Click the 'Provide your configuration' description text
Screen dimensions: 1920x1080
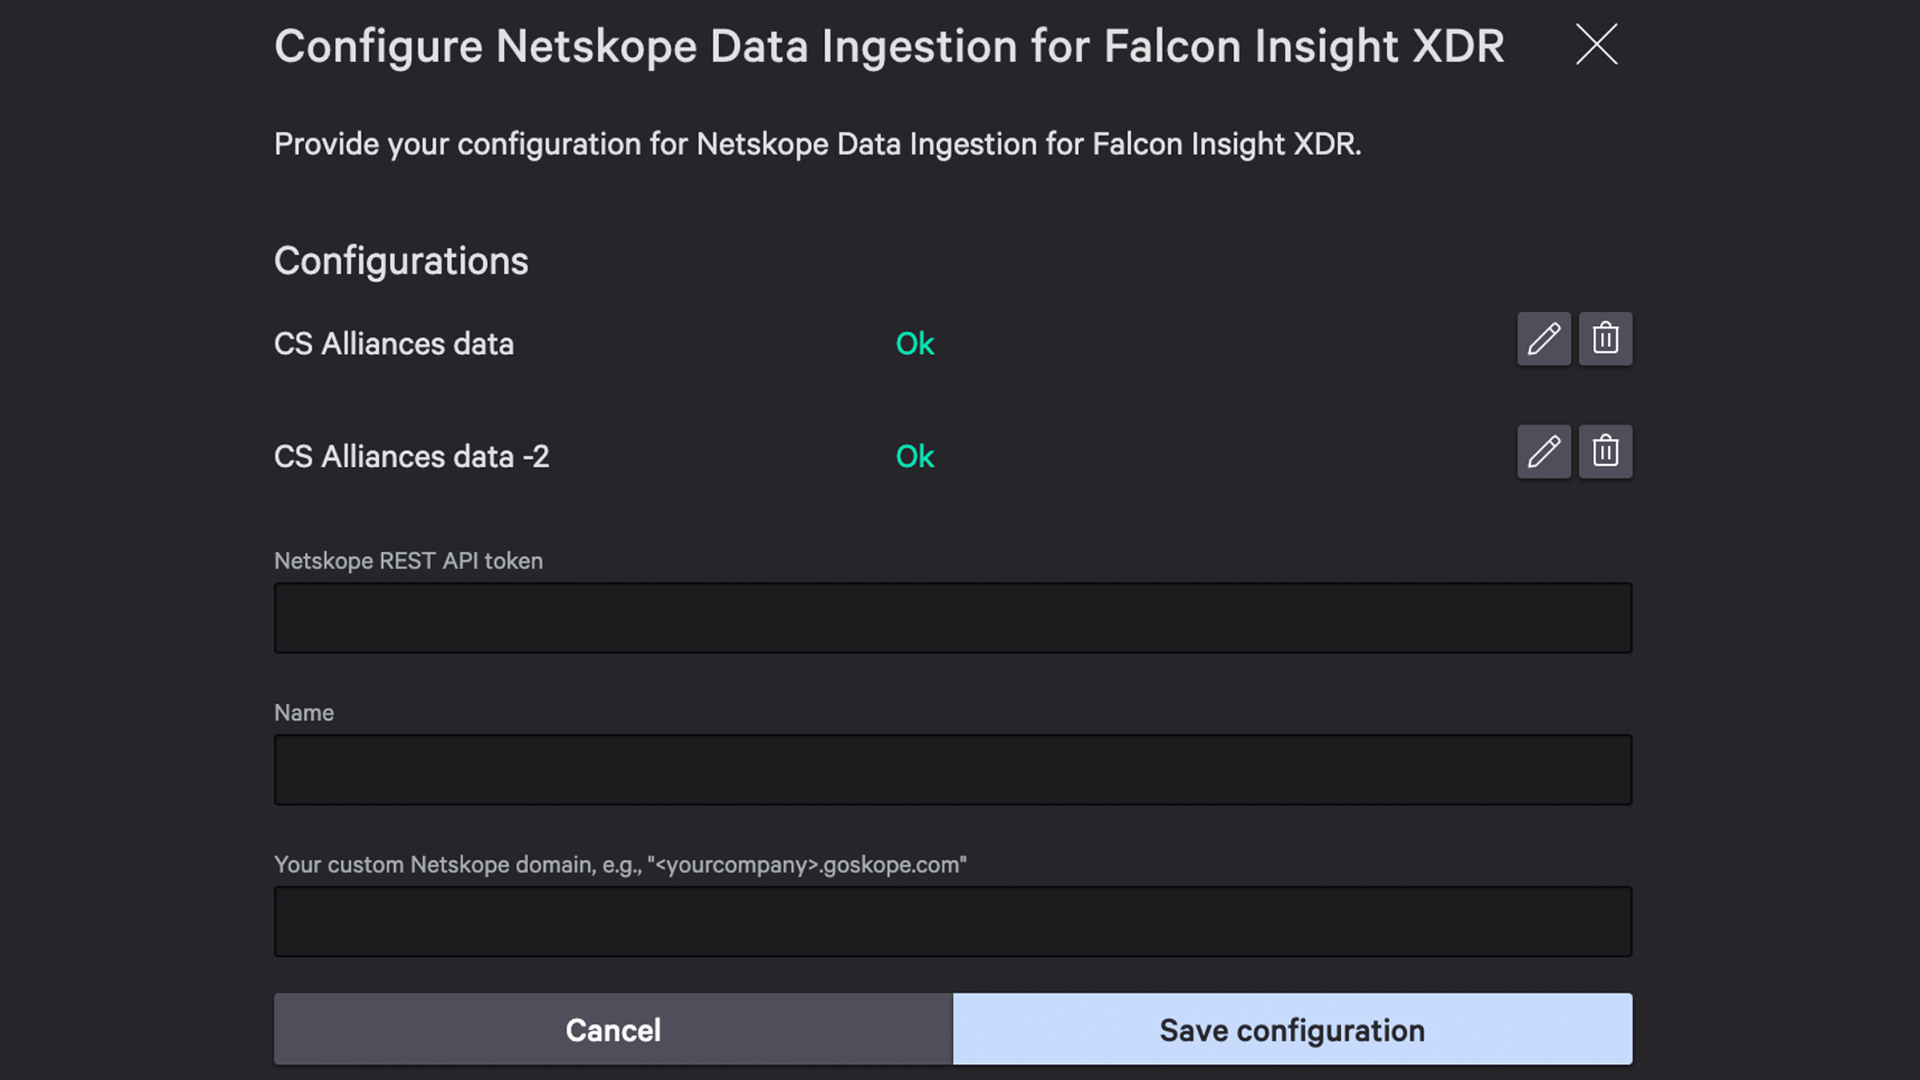[817, 144]
